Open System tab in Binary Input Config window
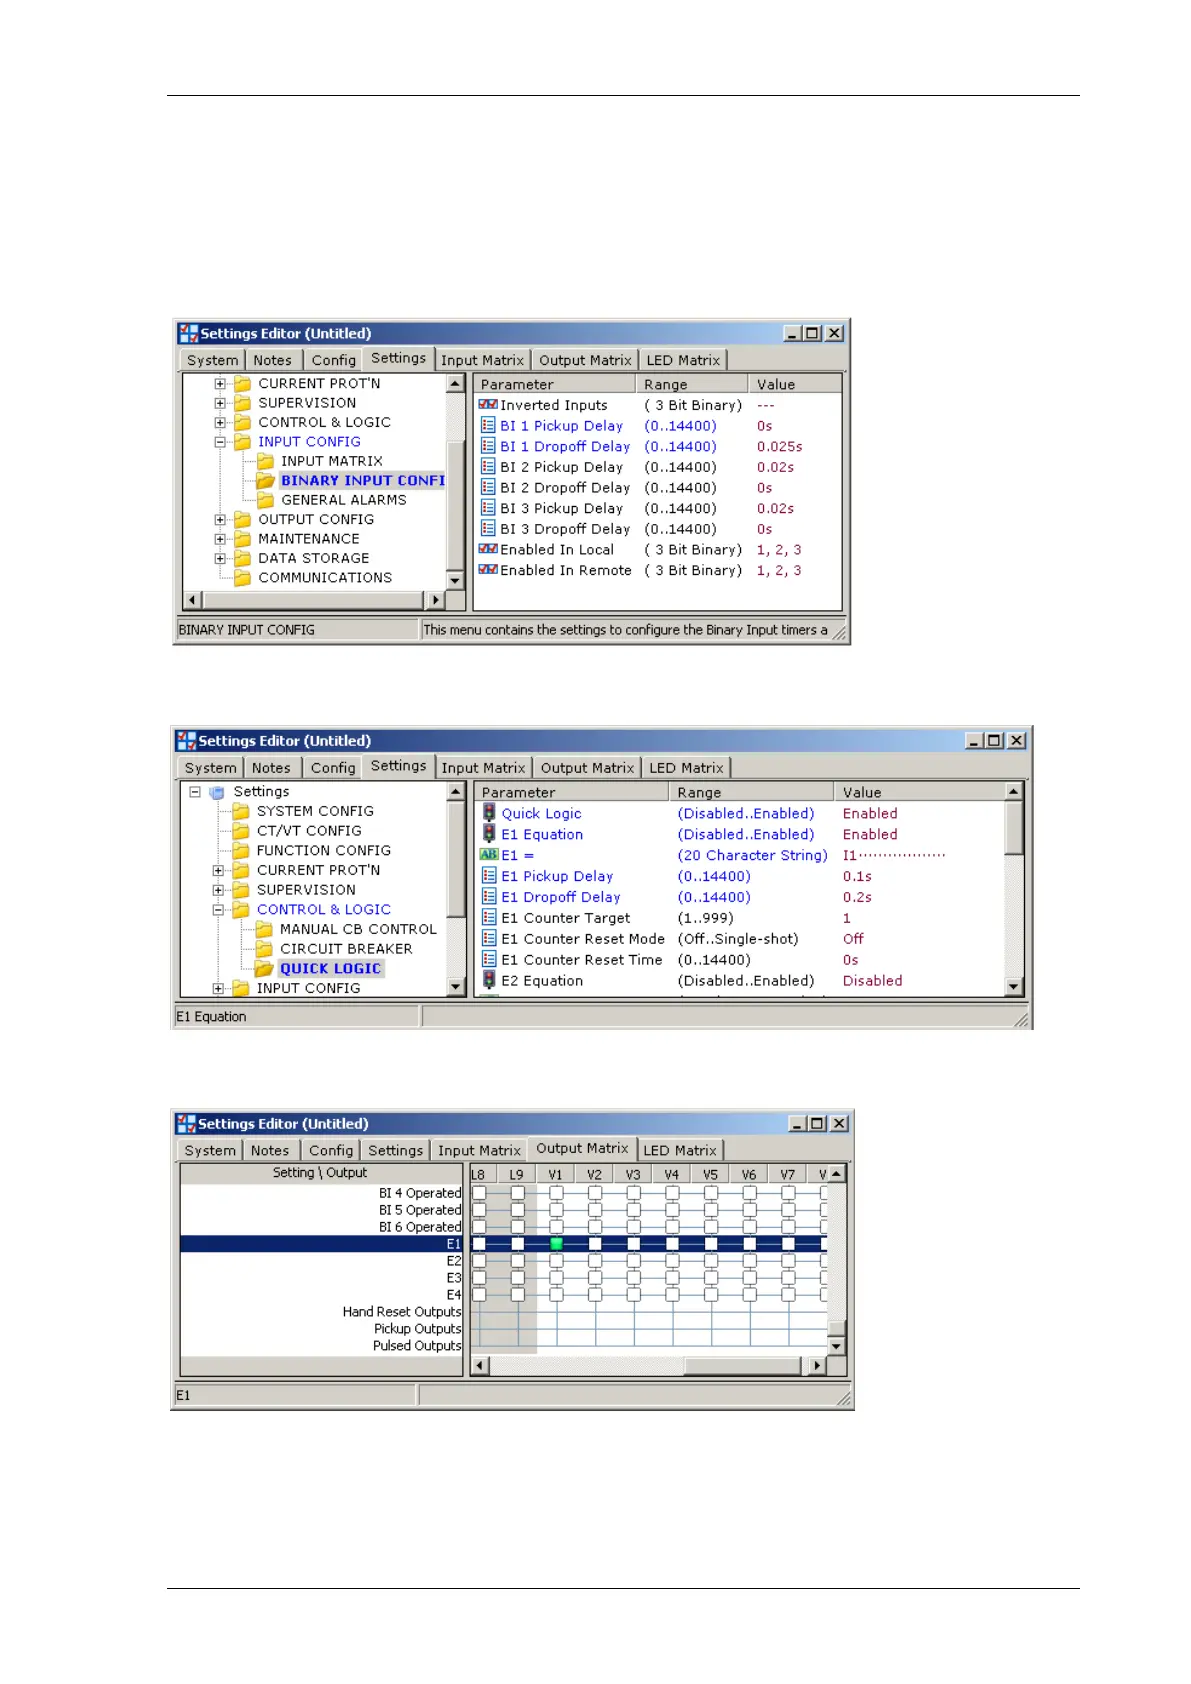Image resolution: width=1191 pixels, height=1684 pixels. (213, 360)
